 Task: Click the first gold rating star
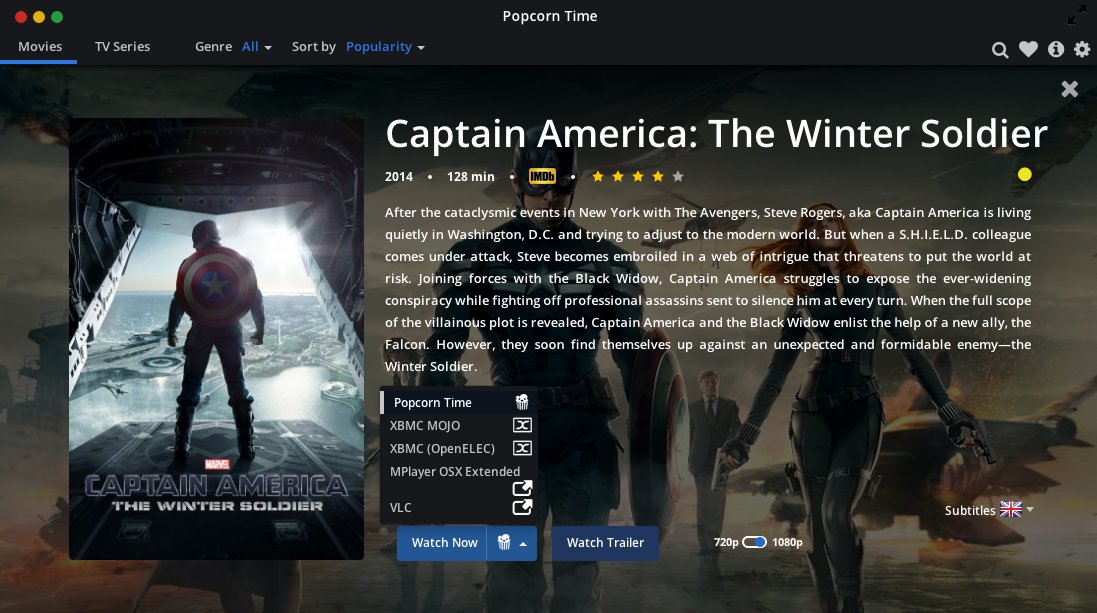597,176
